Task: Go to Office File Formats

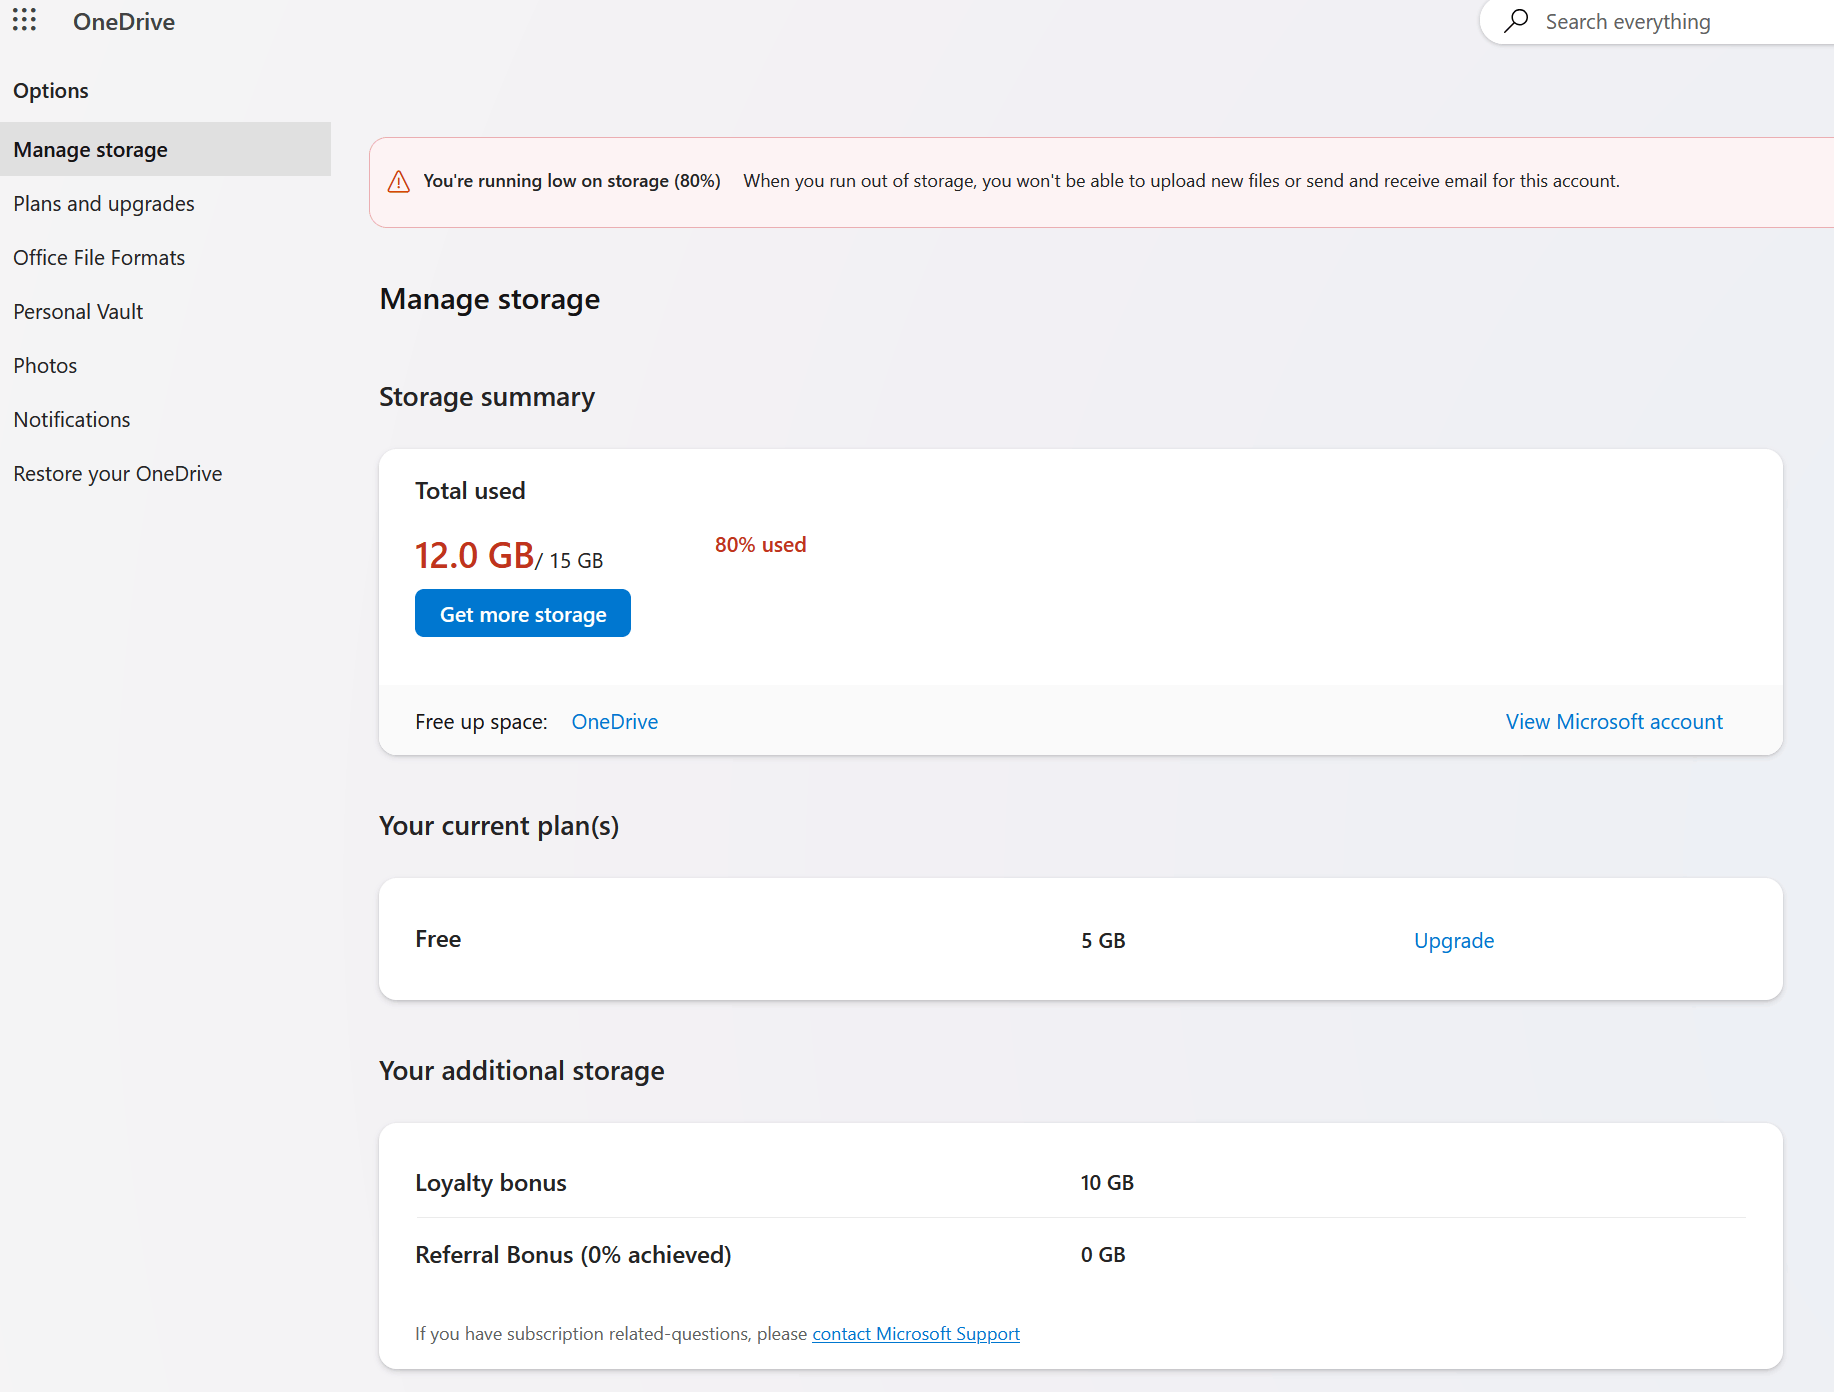Action: click(99, 258)
